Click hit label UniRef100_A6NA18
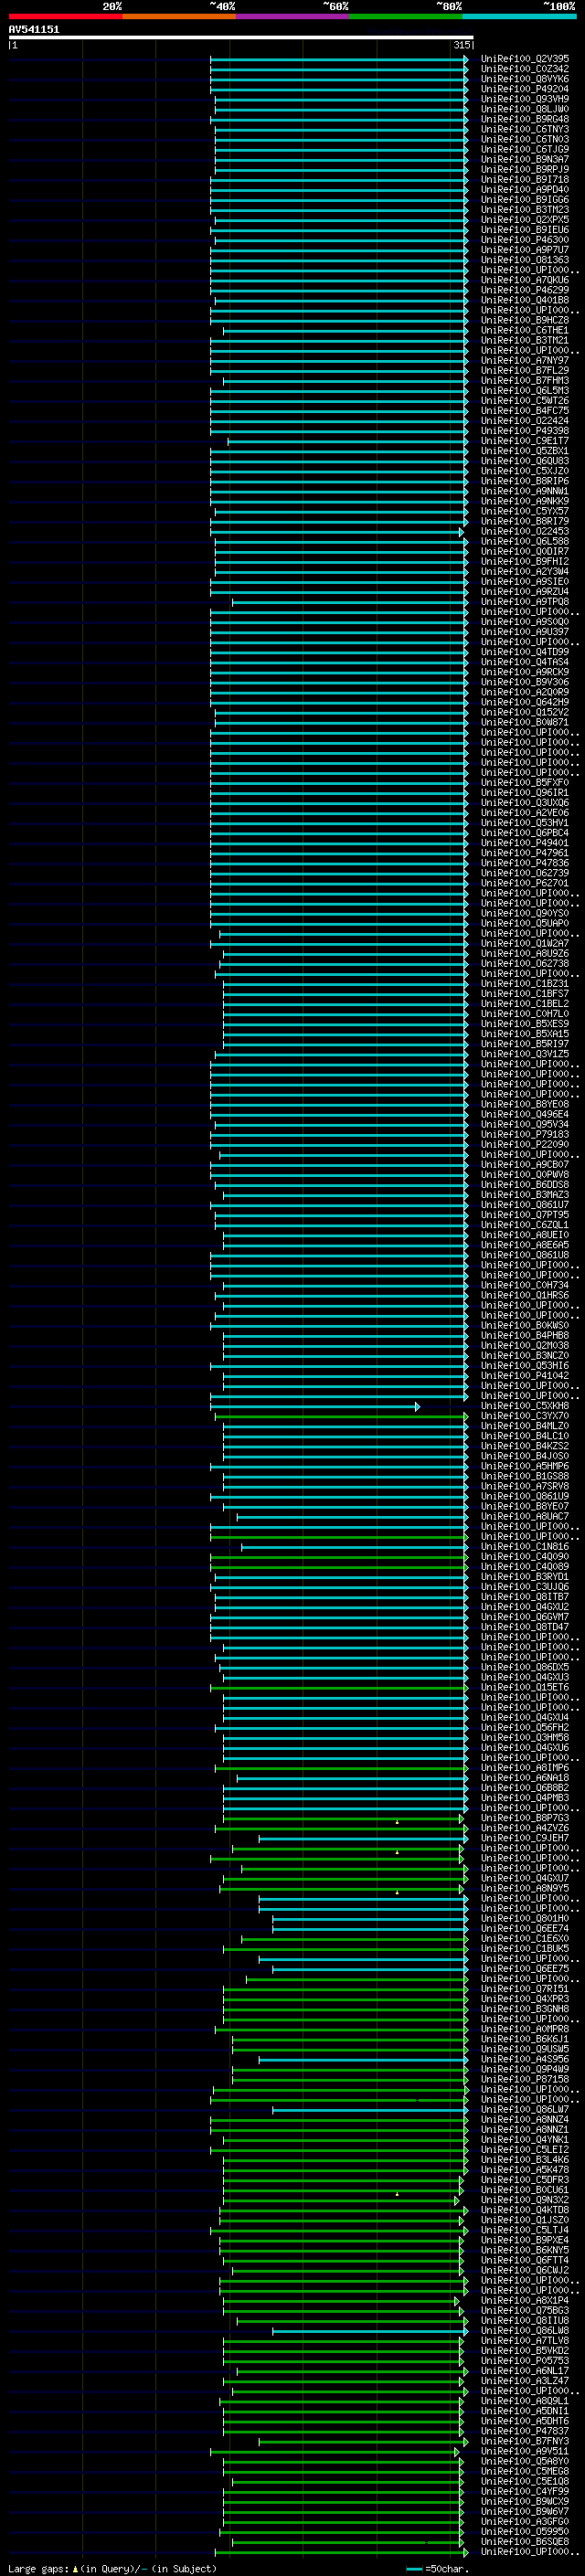The height and width of the screenshot is (2576, 585). (x=525, y=1778)
